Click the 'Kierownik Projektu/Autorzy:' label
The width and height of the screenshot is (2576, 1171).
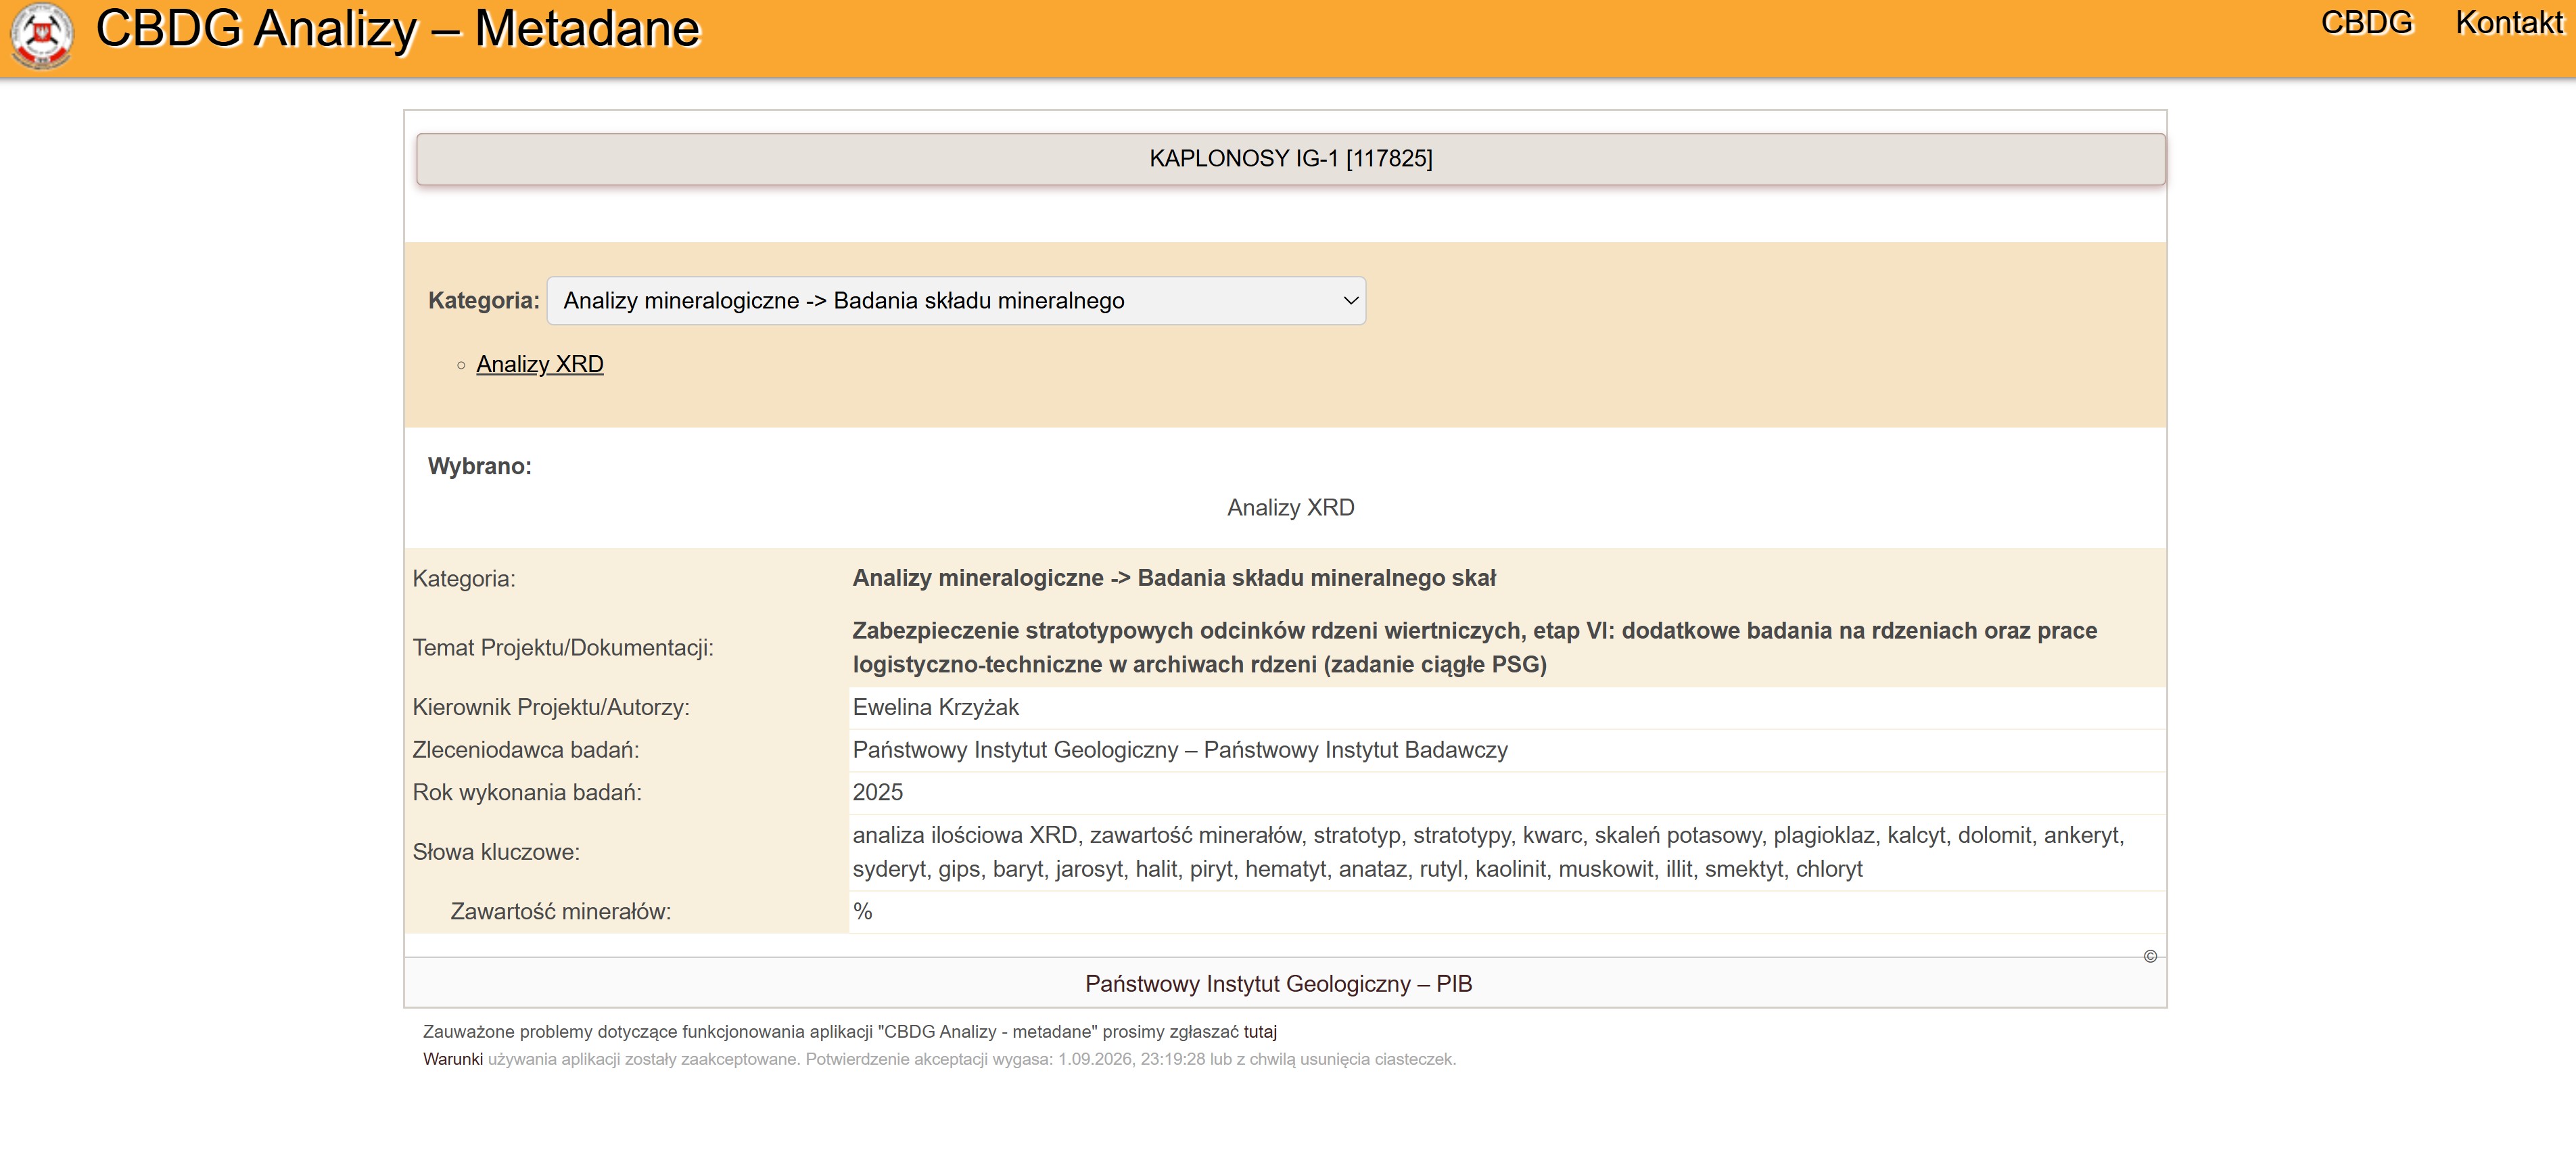click(x=551, y=707)
